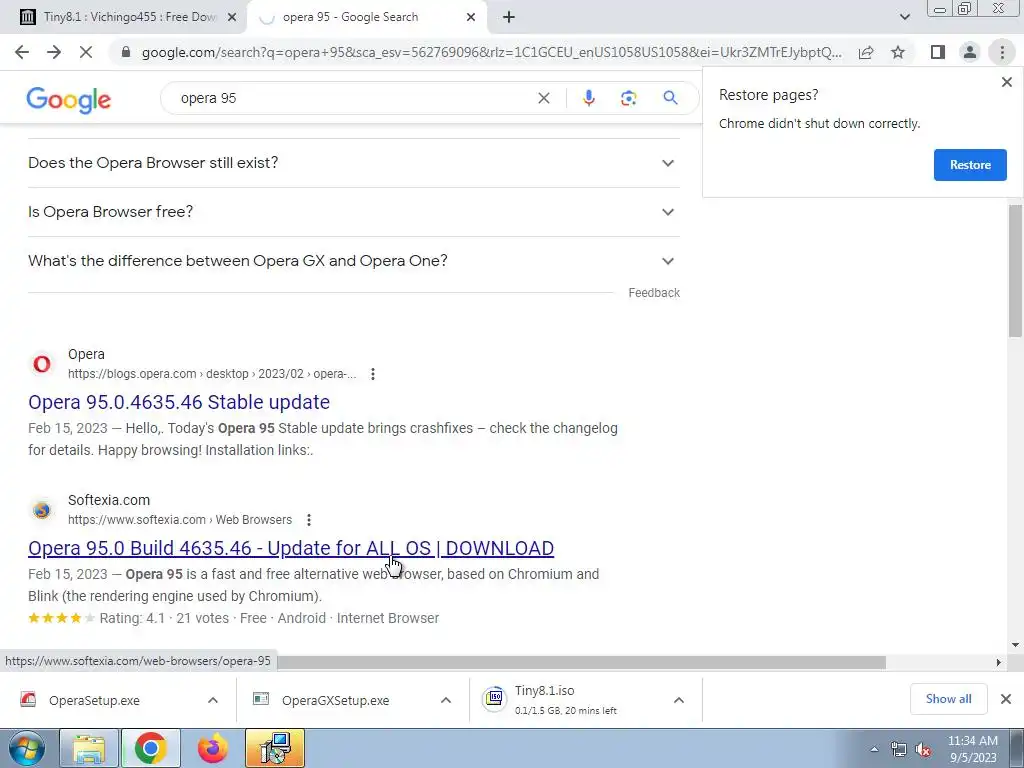Click the vertical scrollbar down arrow
This screenshot has width=1024, height=768.
1015,645
